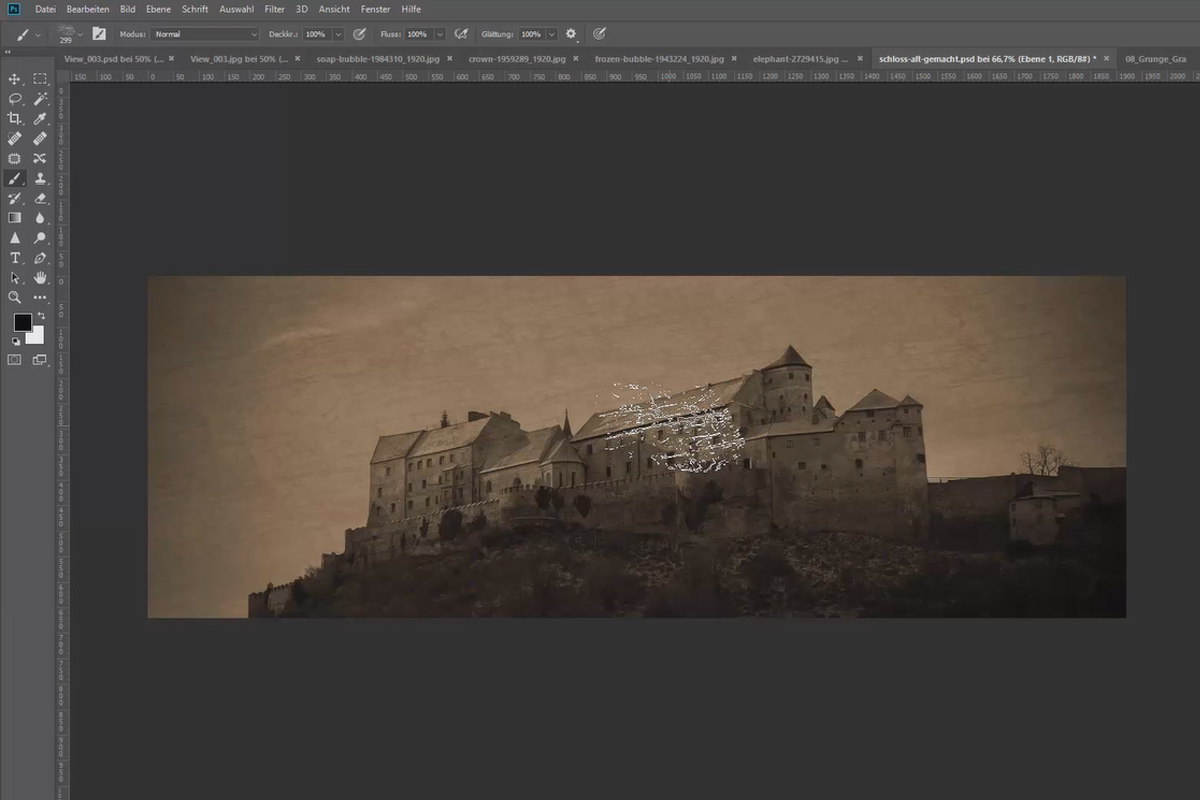The height and width of the screenshot is (800, 1200).
Task: Expand the brush preset picker arrow
Action: coord(80,34)
